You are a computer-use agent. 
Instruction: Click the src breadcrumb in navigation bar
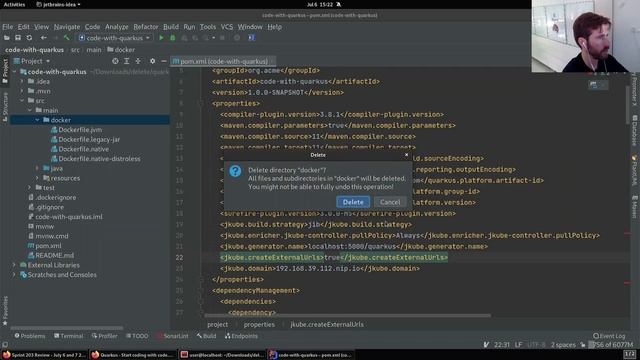75,50
